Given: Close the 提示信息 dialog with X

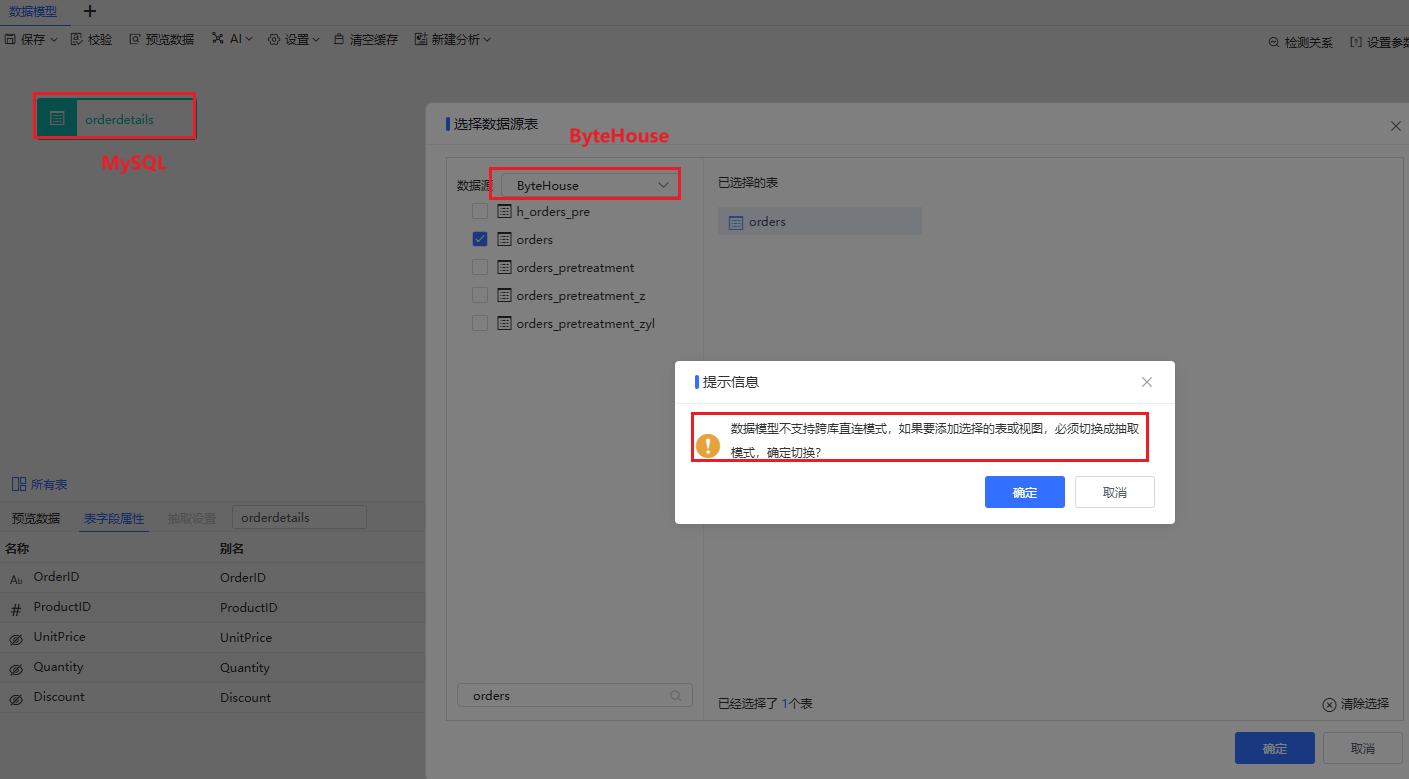Looking at the screenshot, I should [x=1147, y=382].
